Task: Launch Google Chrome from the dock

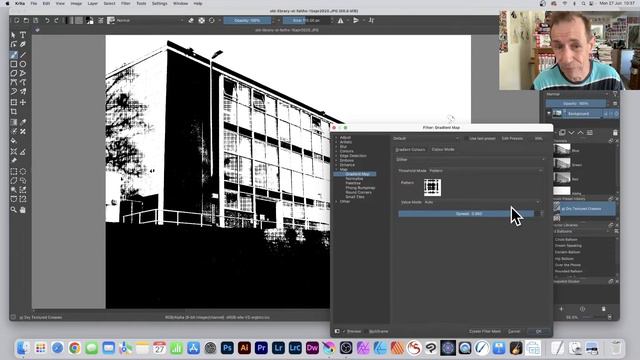Action: 74,348
